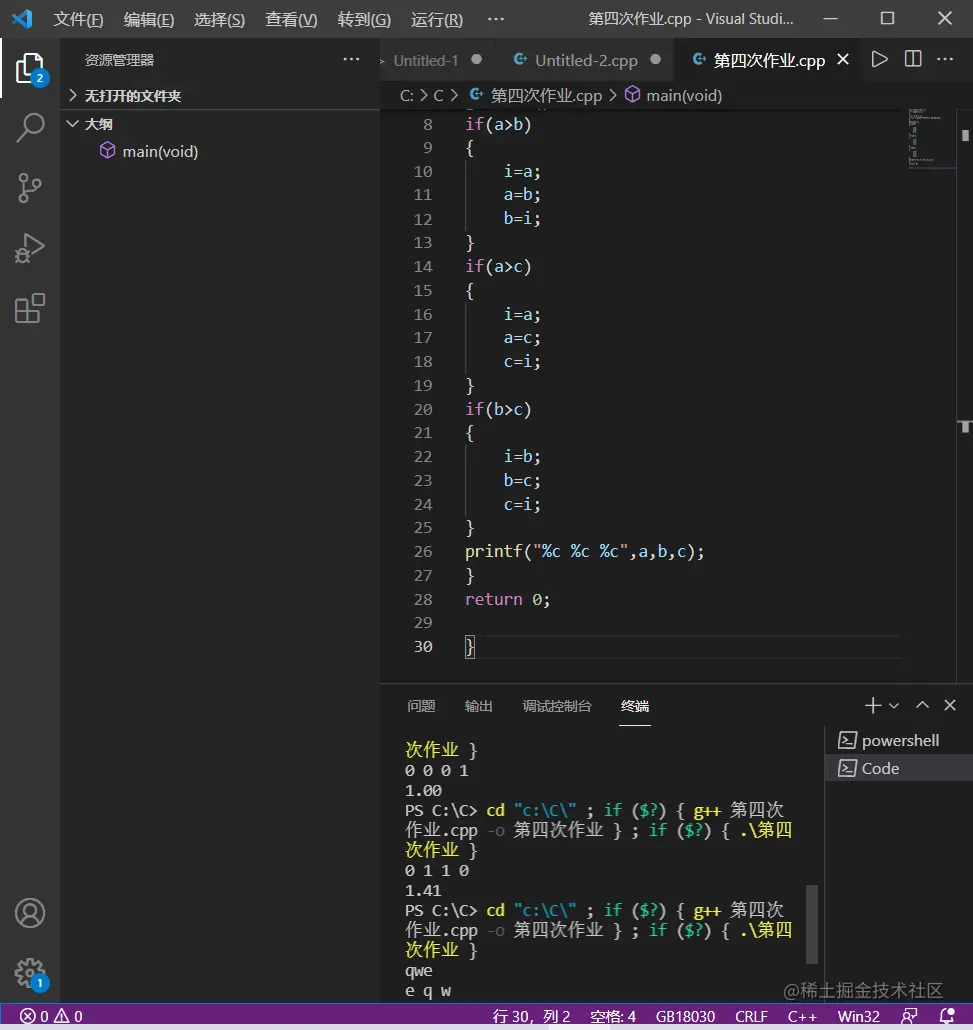This screenshot has height=1030, width=973.
Task: Open the Search view icon
Action: (x=30, y=128)
